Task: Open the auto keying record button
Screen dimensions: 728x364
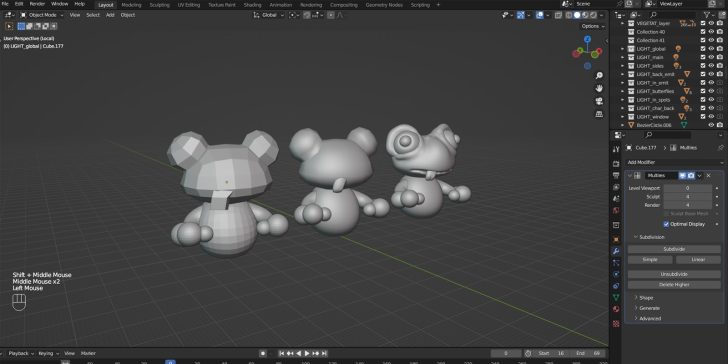Action: pyautogui.click(x=263, y=353)
